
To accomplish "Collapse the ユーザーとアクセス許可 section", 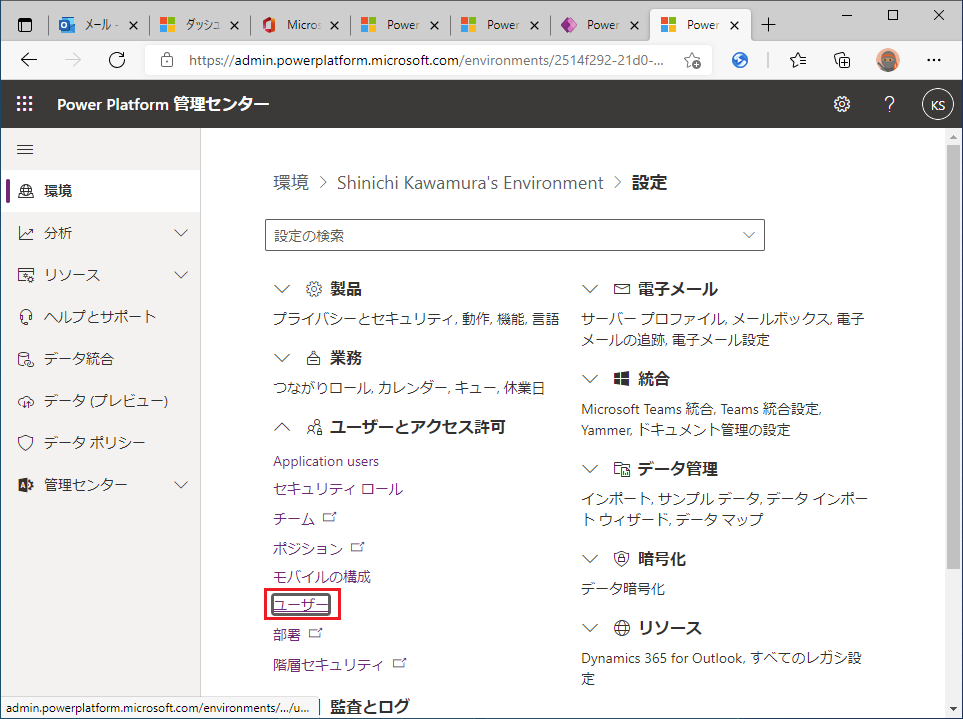I will pos(282,427).
